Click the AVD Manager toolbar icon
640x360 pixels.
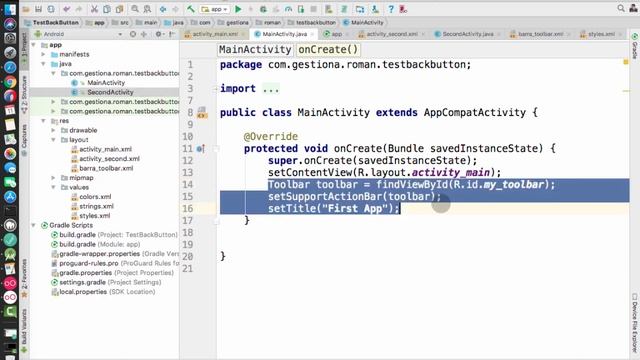329,9
